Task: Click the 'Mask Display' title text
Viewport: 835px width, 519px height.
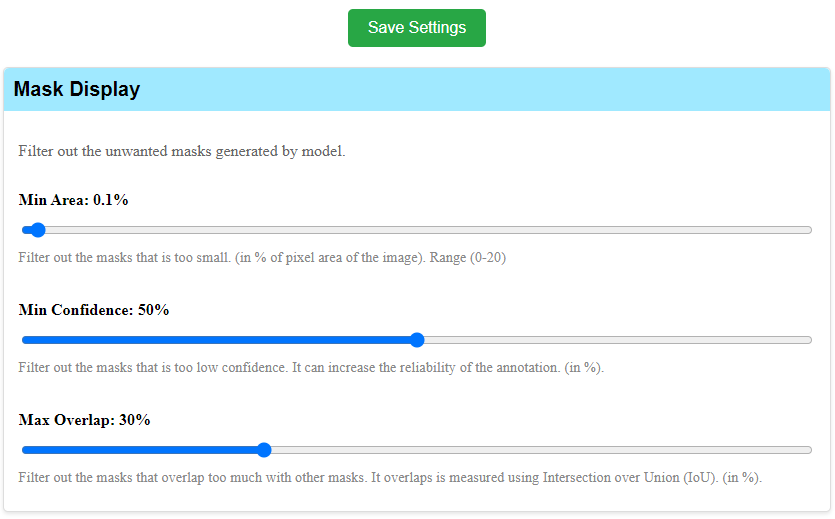Action: tap(77, 90)
